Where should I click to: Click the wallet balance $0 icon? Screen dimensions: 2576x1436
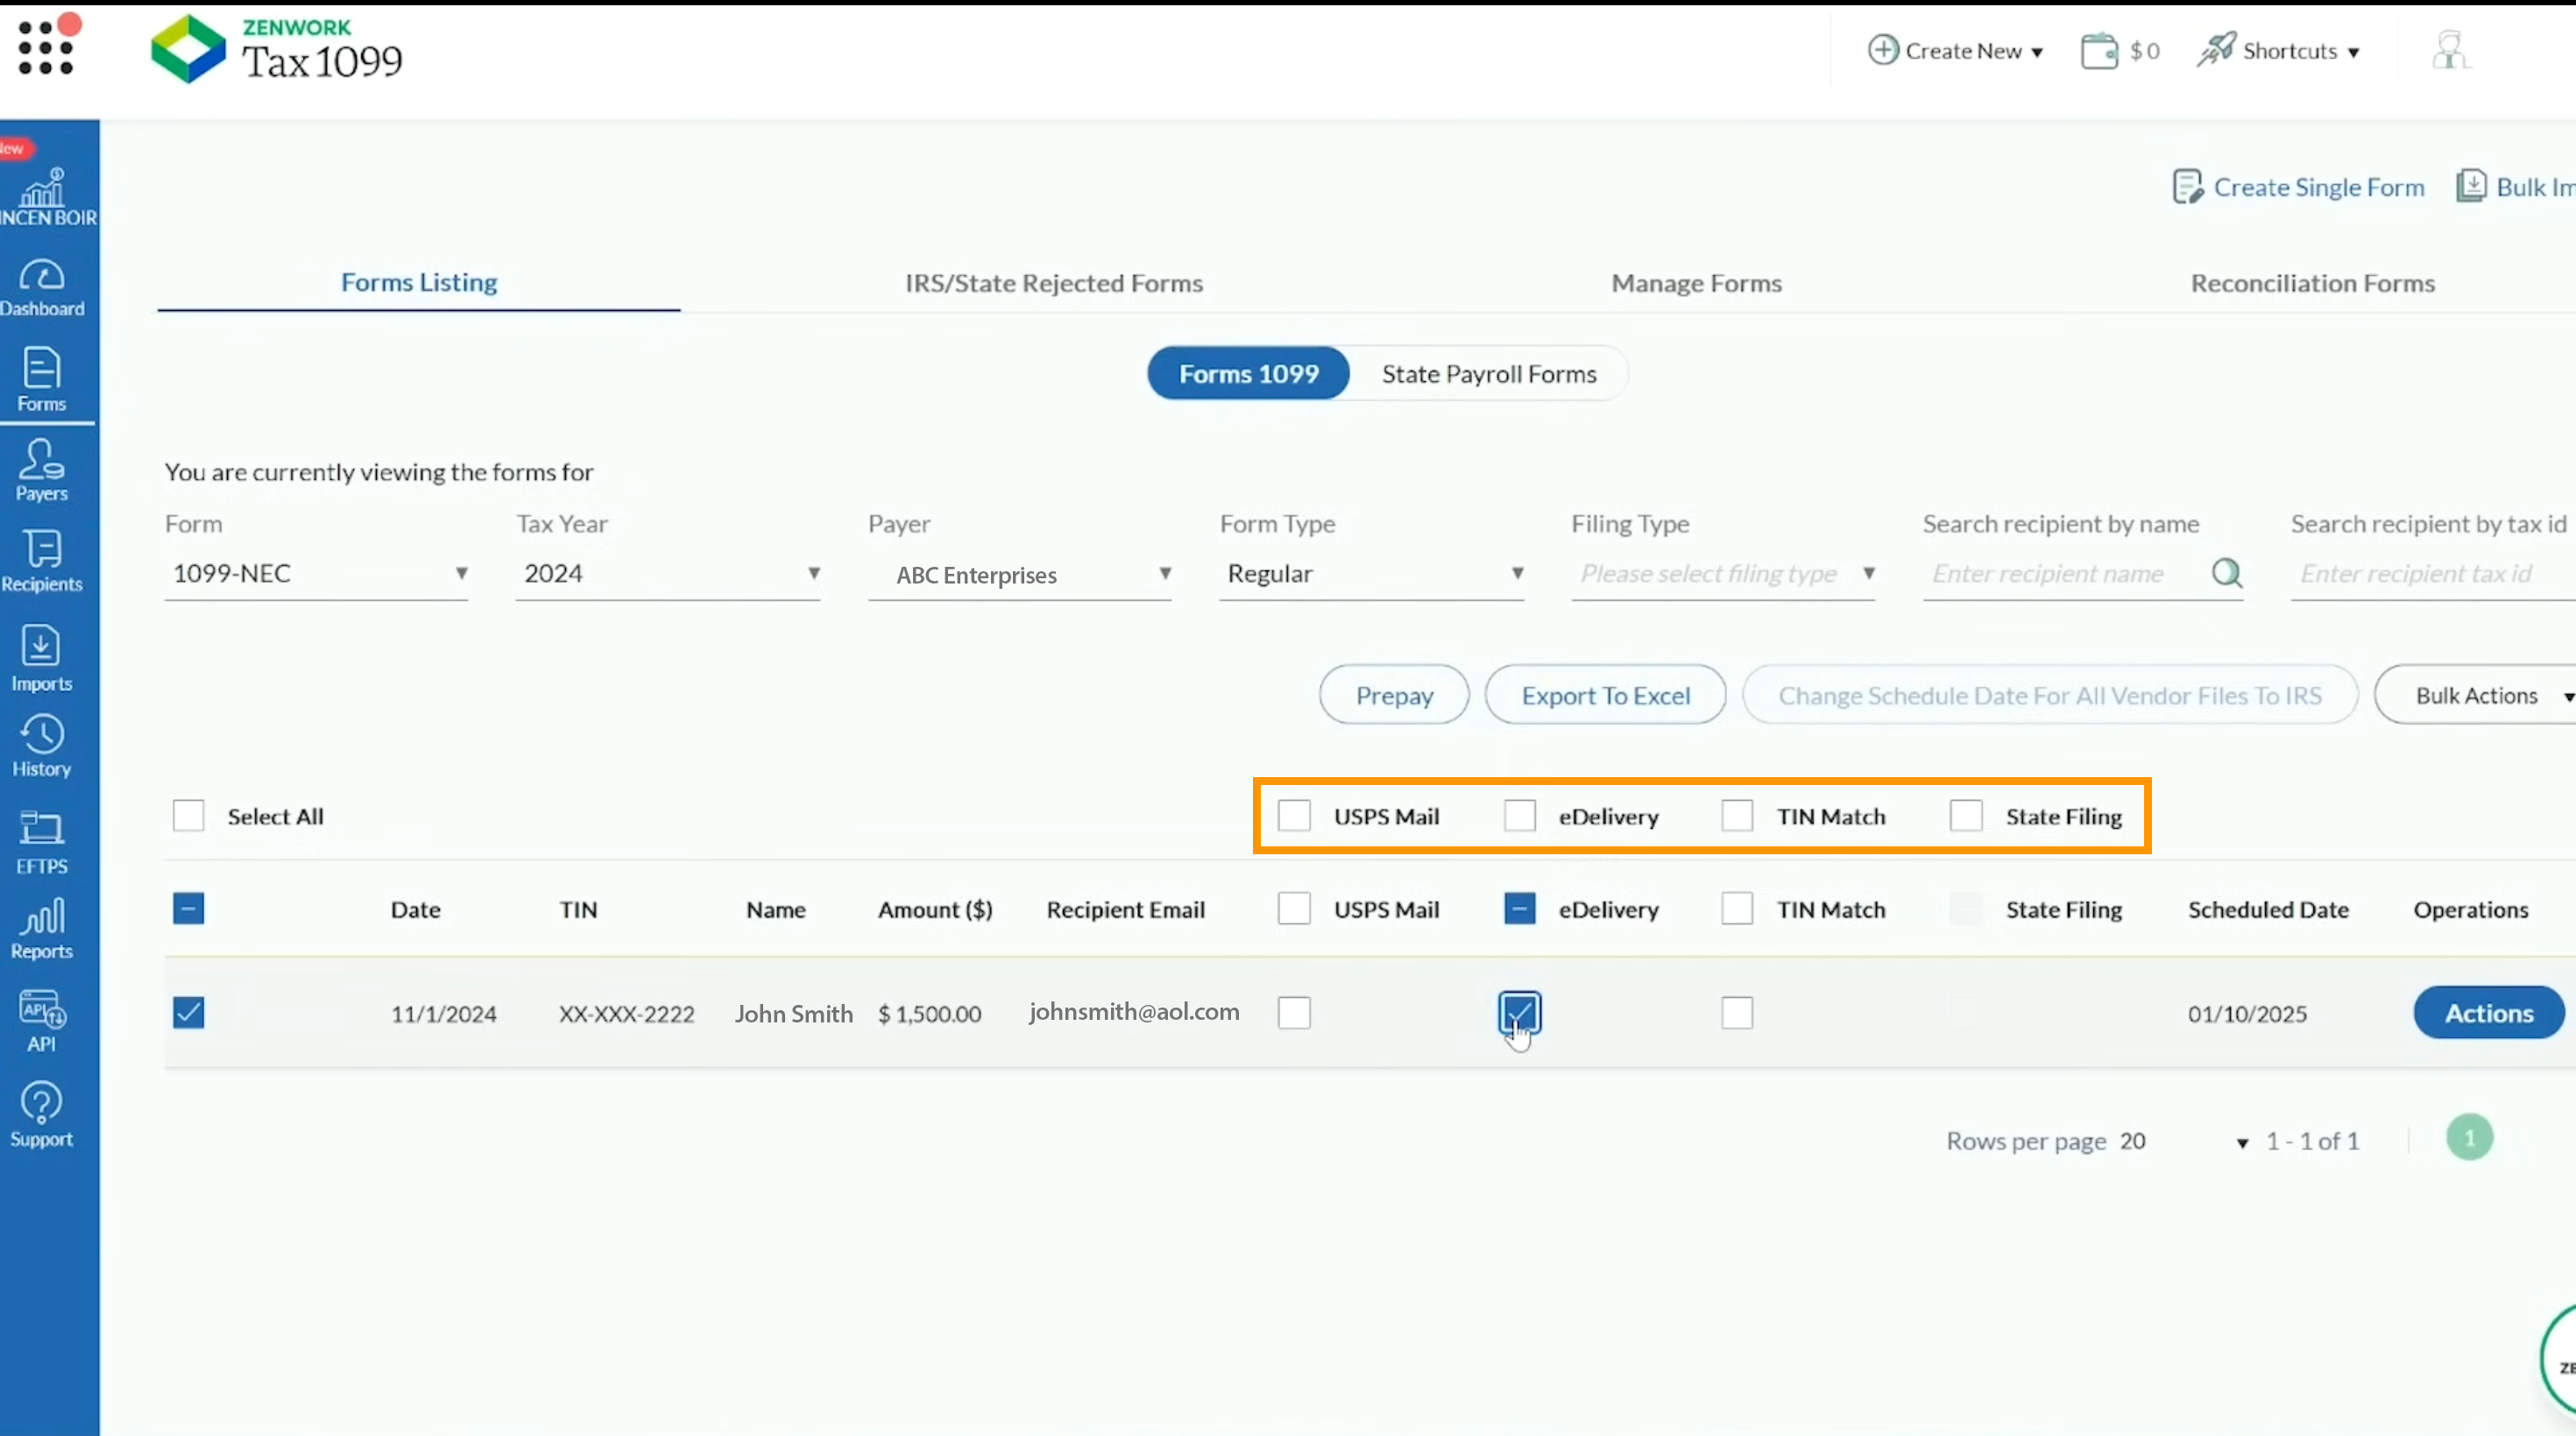click(x=2120, y=51)
